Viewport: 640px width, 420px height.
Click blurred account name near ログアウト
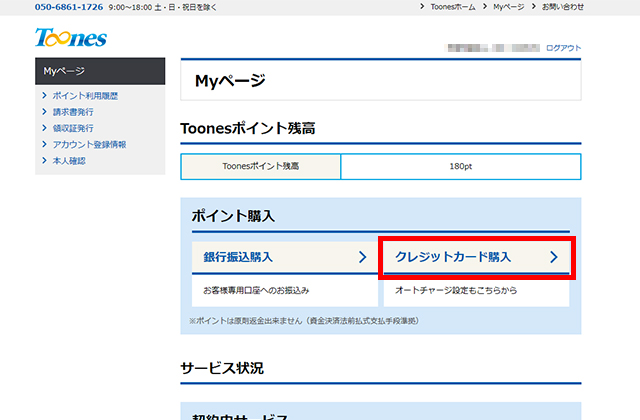click(x=493, y=48)
